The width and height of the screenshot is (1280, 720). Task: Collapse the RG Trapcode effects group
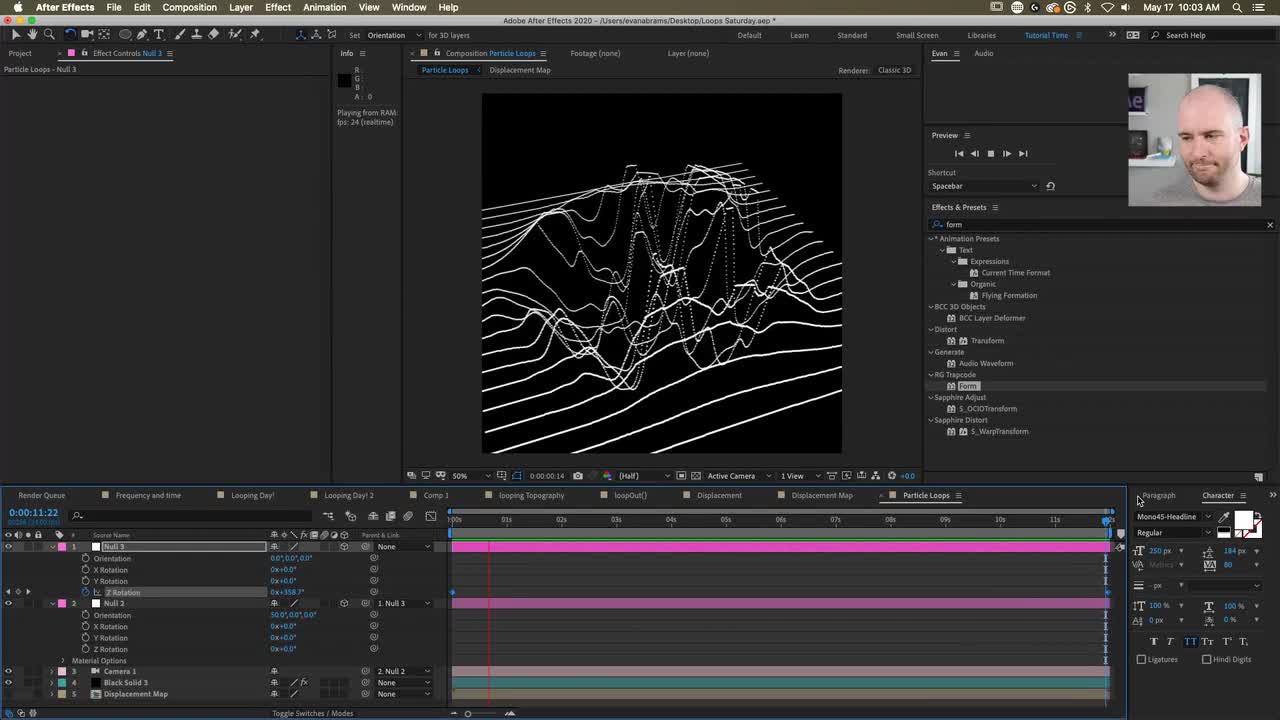point(932,375)
